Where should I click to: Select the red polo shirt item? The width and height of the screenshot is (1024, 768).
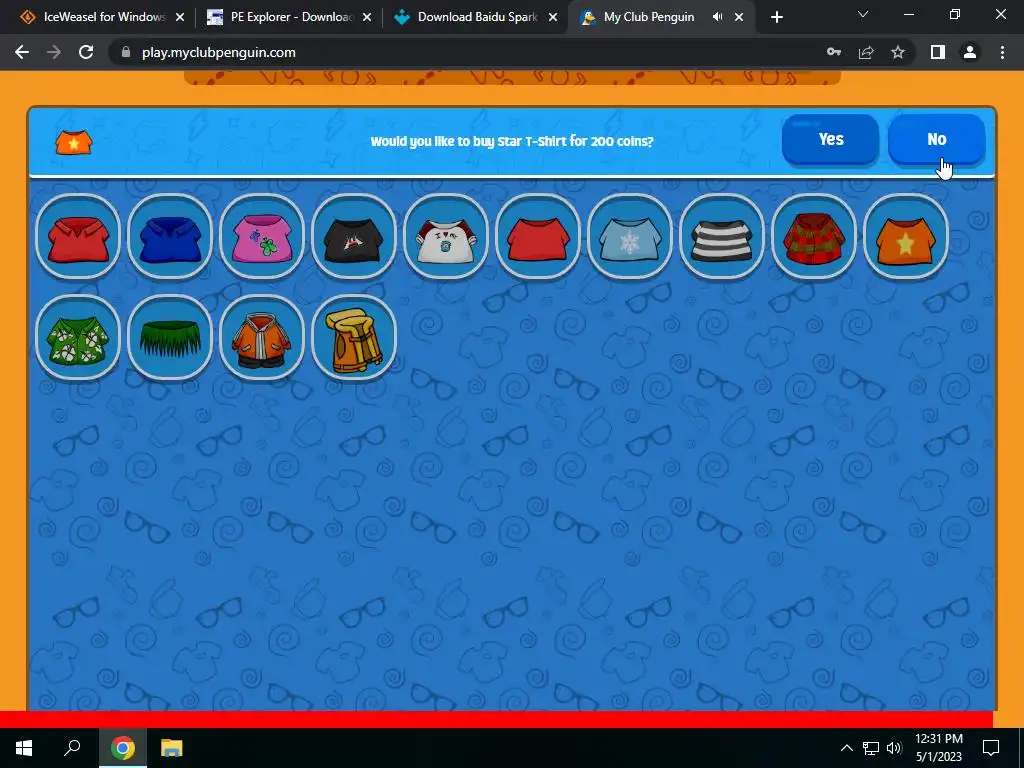(78, 236)
